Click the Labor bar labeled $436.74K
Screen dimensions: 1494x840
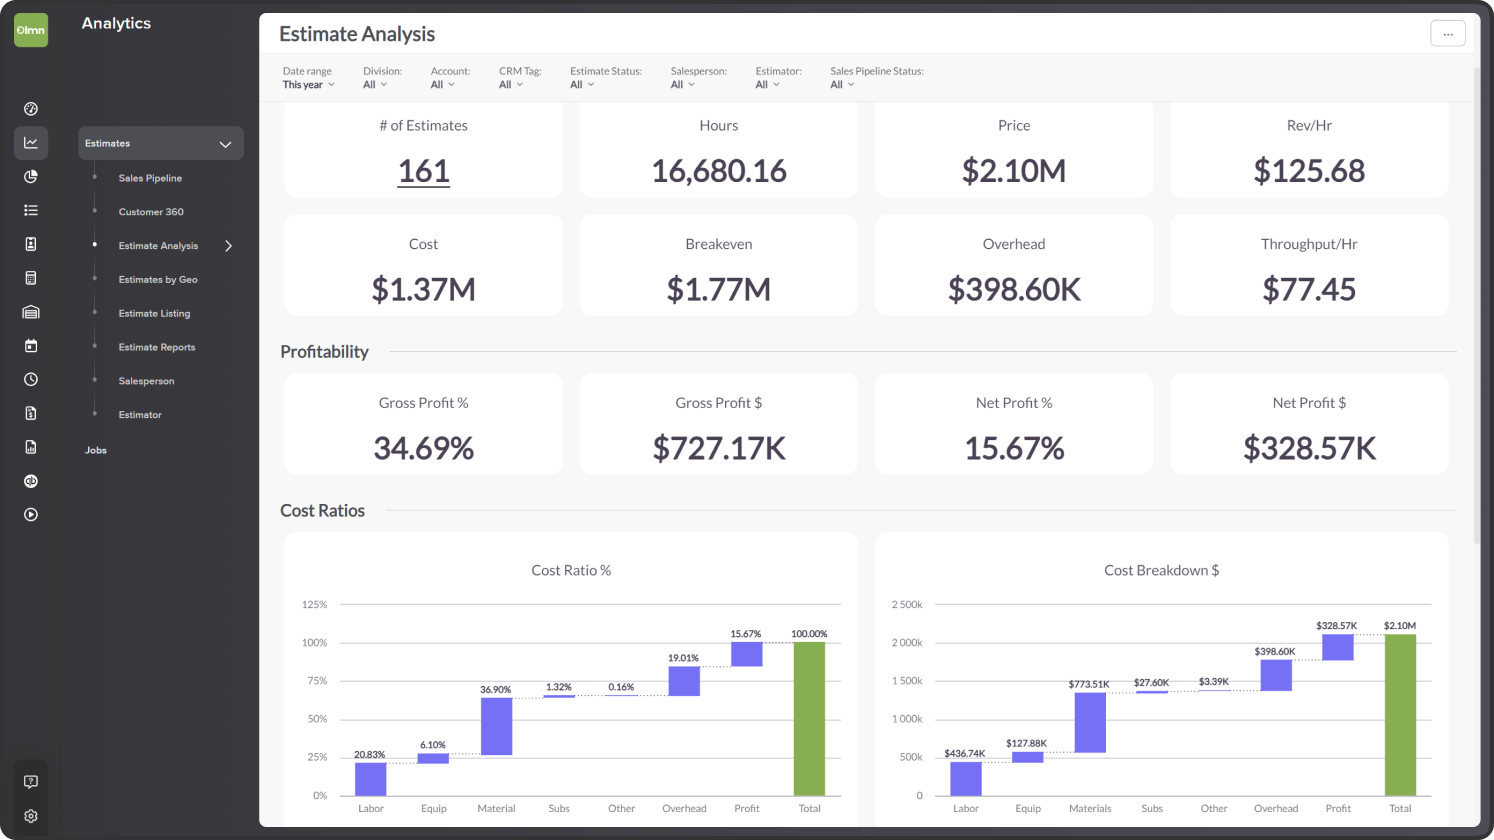966,779
